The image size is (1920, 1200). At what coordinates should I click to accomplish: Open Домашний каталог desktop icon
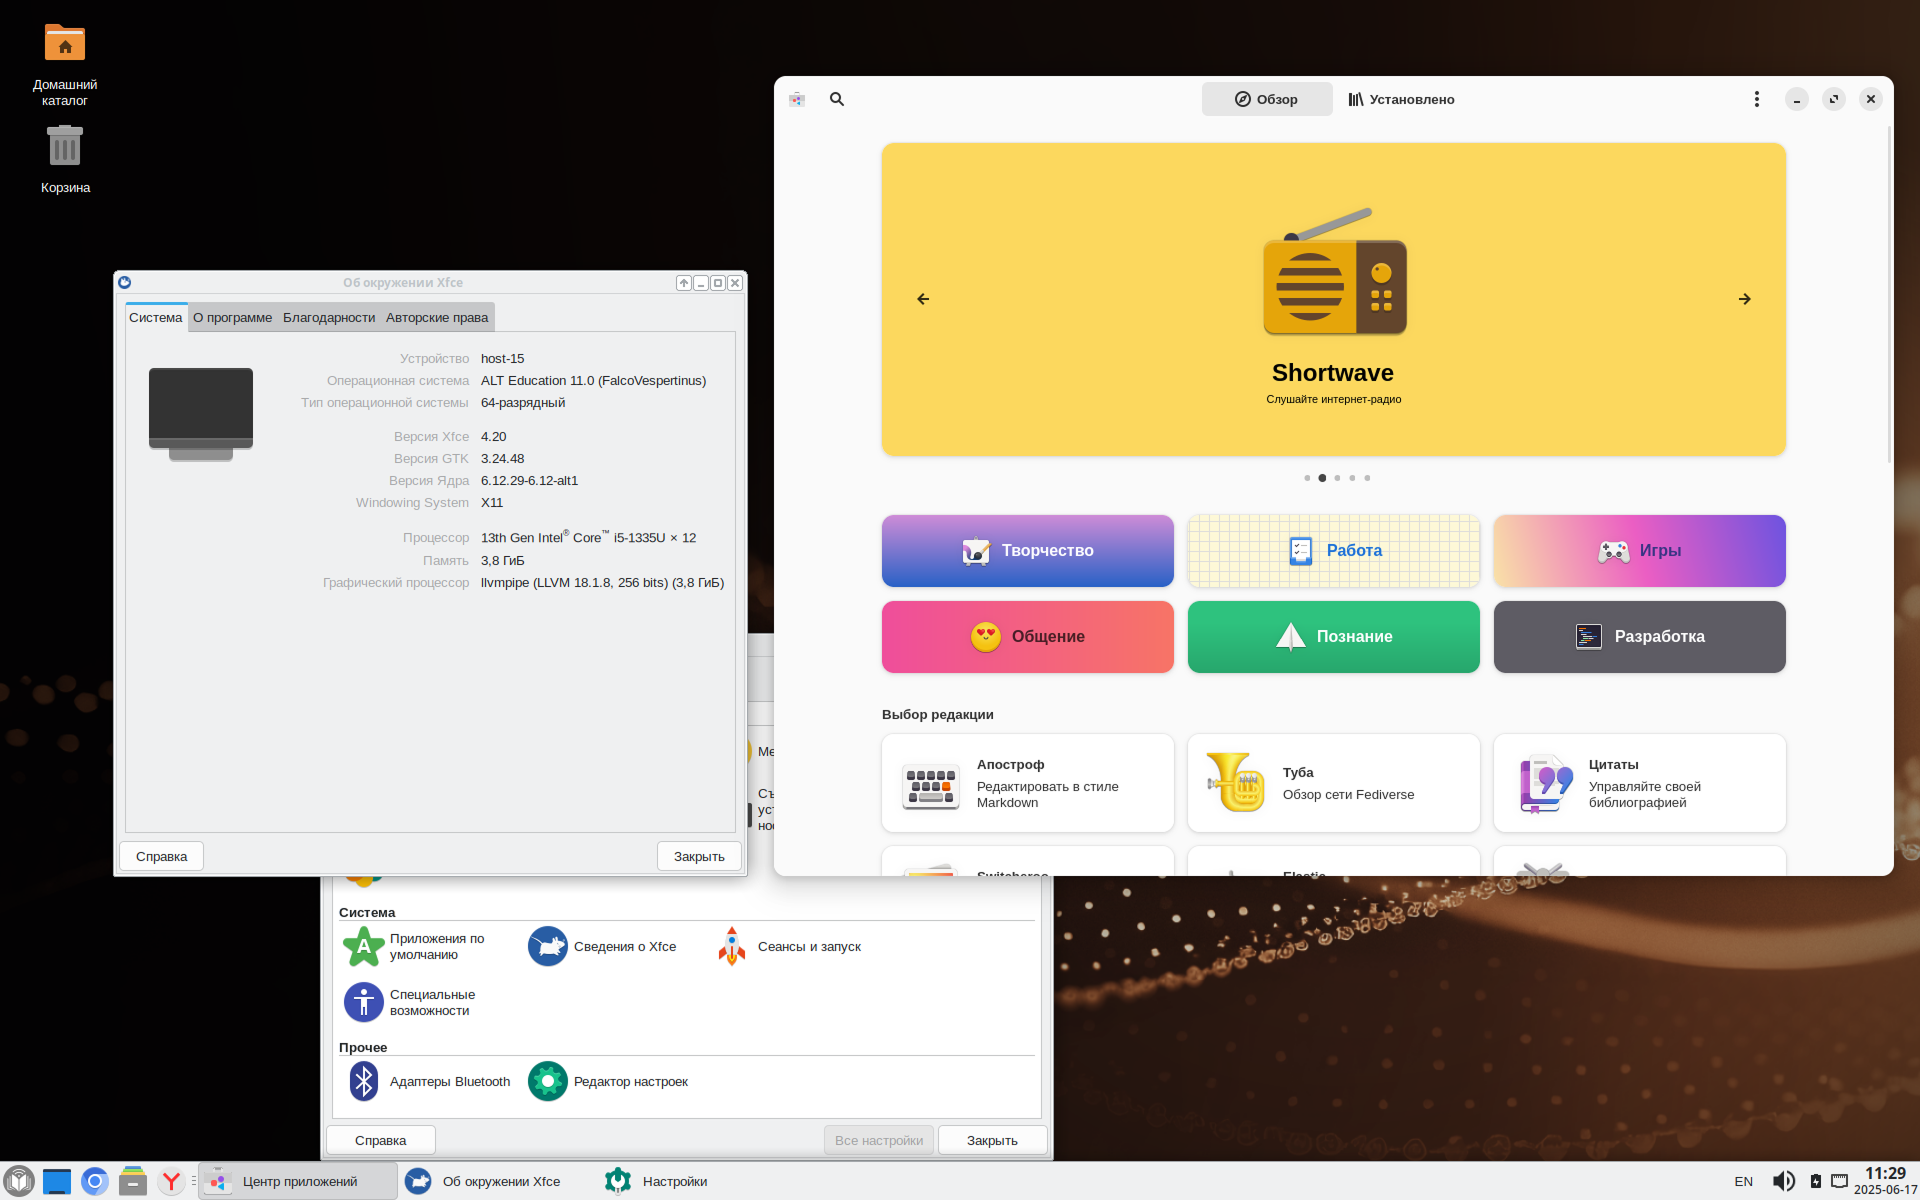point(65,65)
